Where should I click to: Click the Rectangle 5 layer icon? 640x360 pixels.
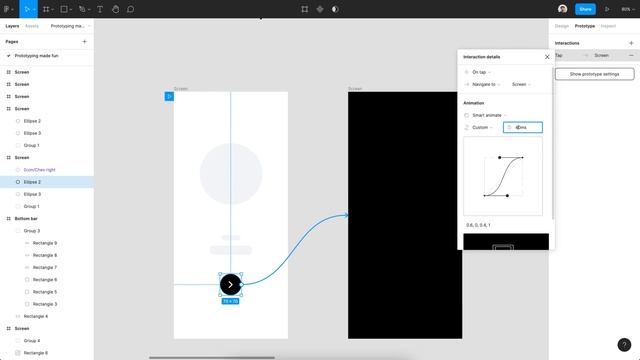(x=27, y=292)
